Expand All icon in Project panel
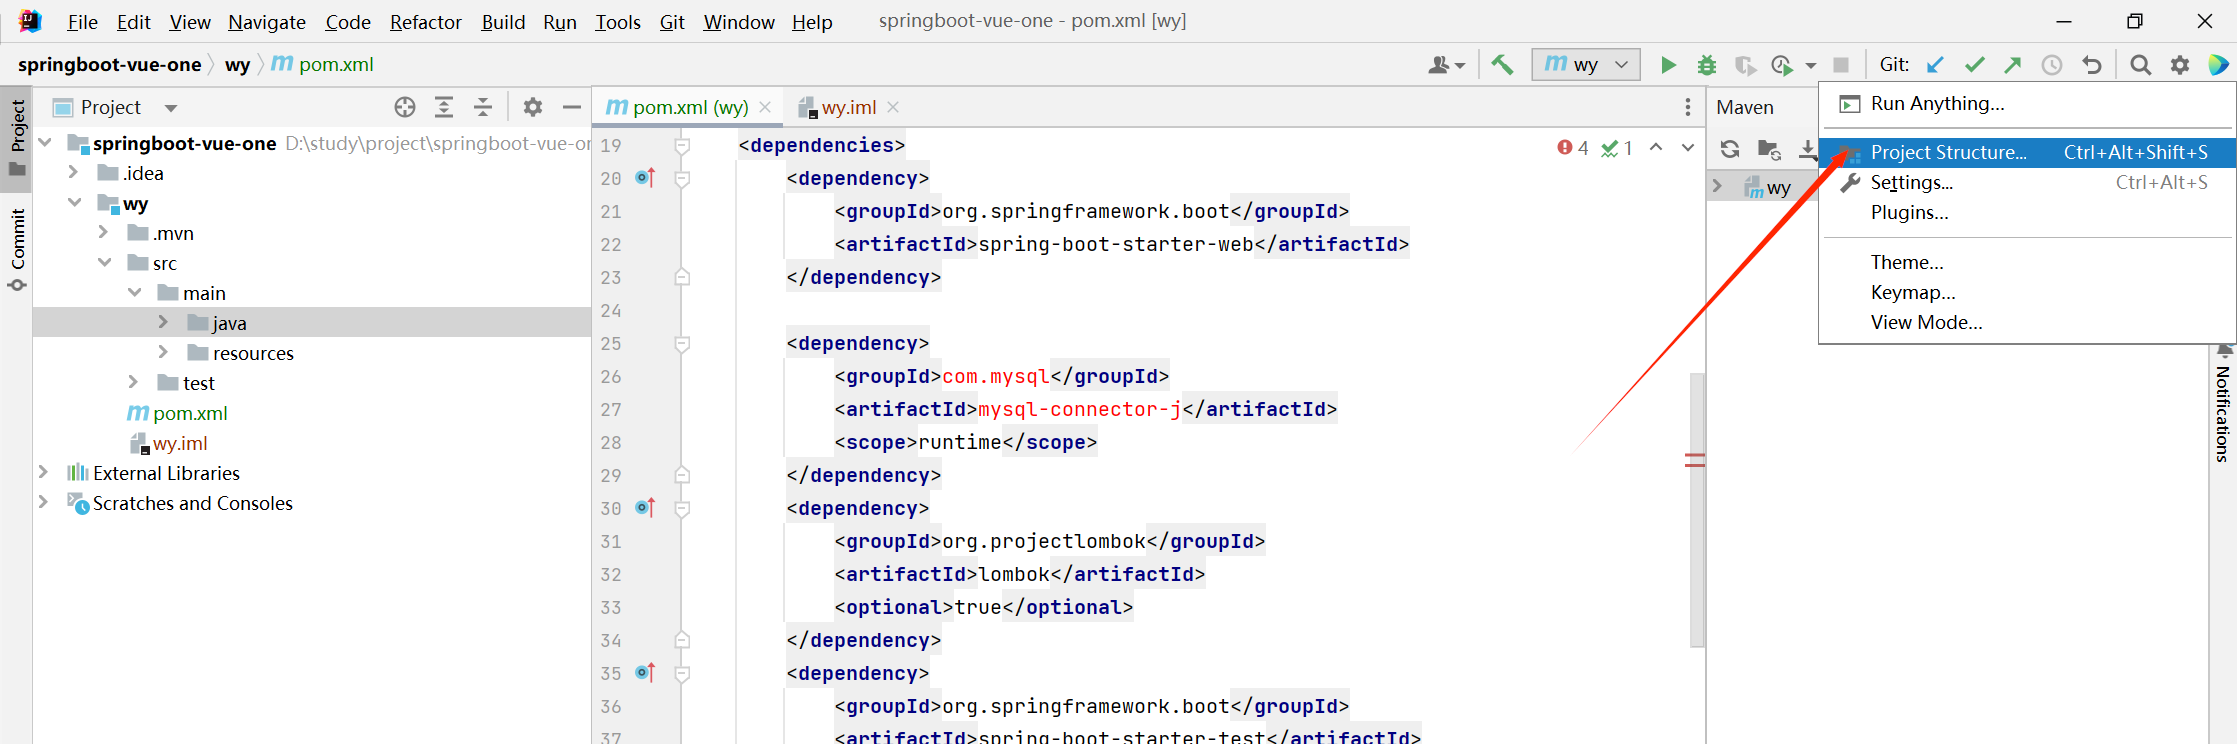This screenshot has width=2237, height=744. coord(444,107)
